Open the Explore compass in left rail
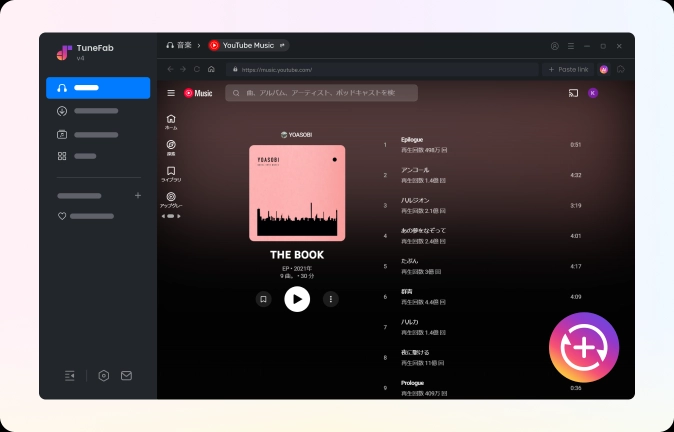This screenshot has width=674, height=432. 171,147
